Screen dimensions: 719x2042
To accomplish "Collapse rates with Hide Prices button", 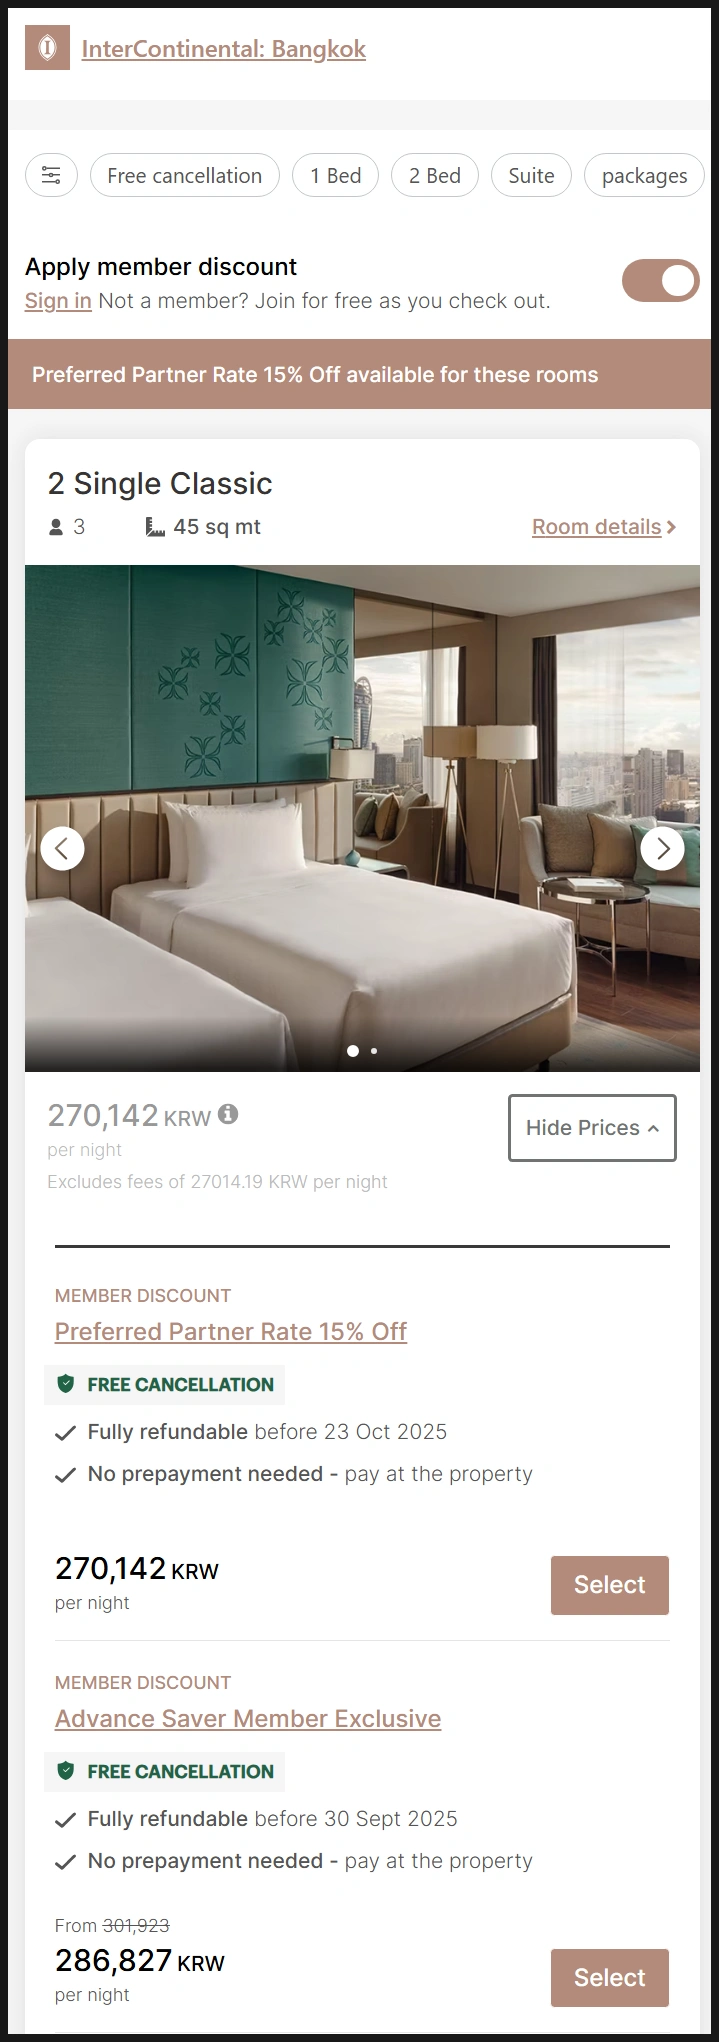I will coord(592,1128).
